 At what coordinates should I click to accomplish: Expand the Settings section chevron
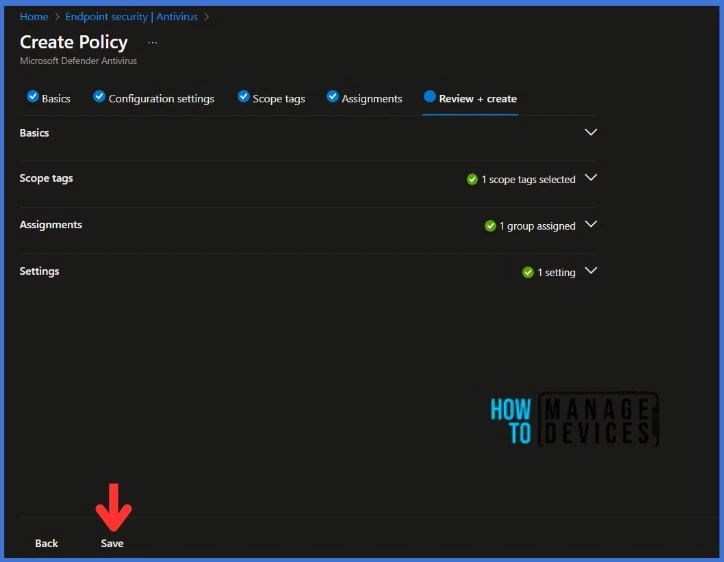coord(591,270)
